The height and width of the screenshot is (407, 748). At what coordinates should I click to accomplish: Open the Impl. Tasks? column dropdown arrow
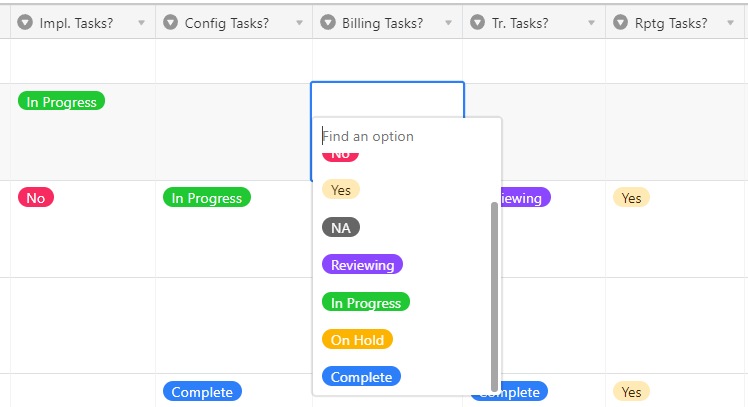[141, 23]
